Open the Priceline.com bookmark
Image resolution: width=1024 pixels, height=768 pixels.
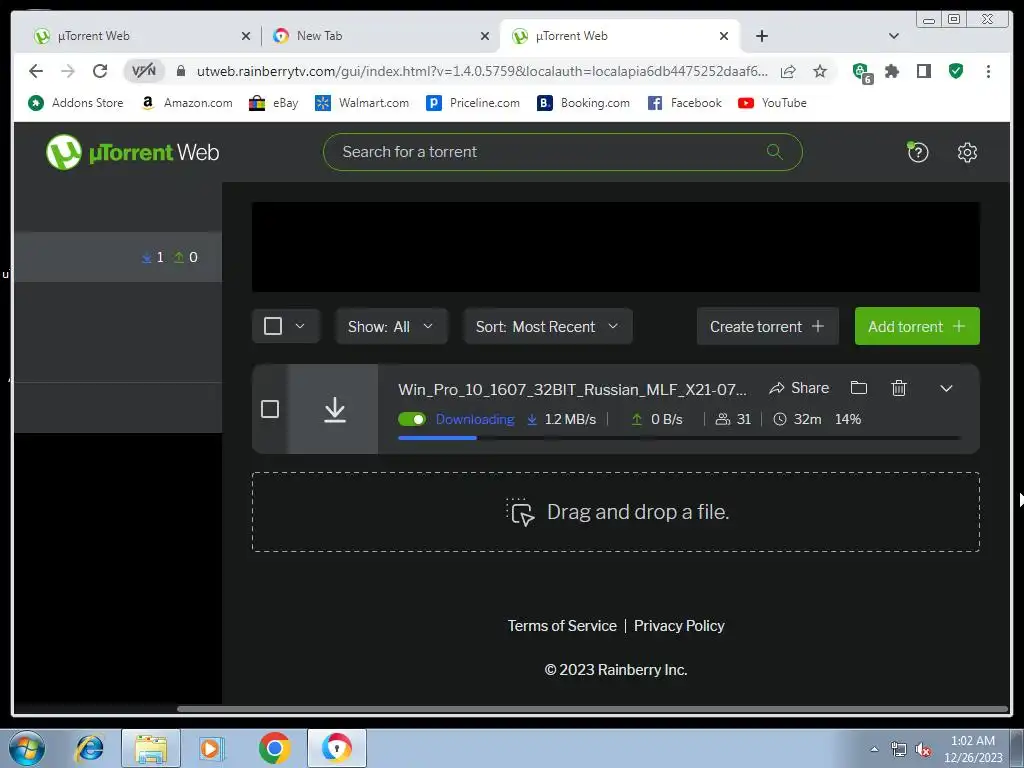[x=473, y=103]
